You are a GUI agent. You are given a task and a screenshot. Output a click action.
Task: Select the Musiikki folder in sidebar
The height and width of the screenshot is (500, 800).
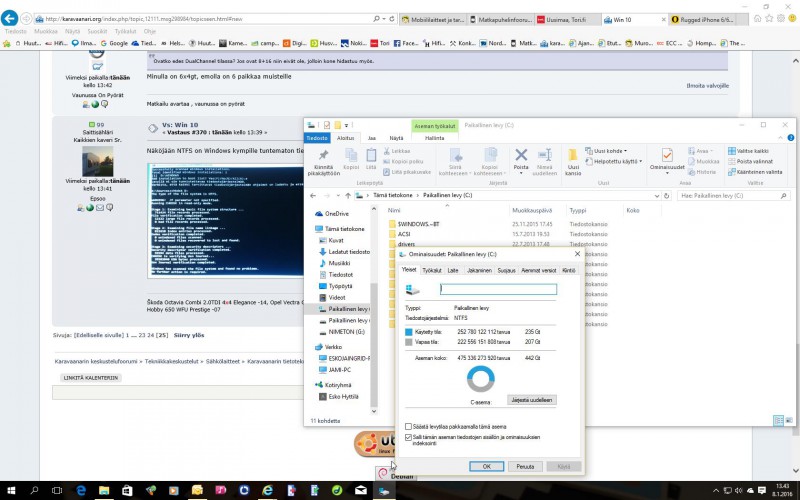pyautogui.click(x=341, y=263)
